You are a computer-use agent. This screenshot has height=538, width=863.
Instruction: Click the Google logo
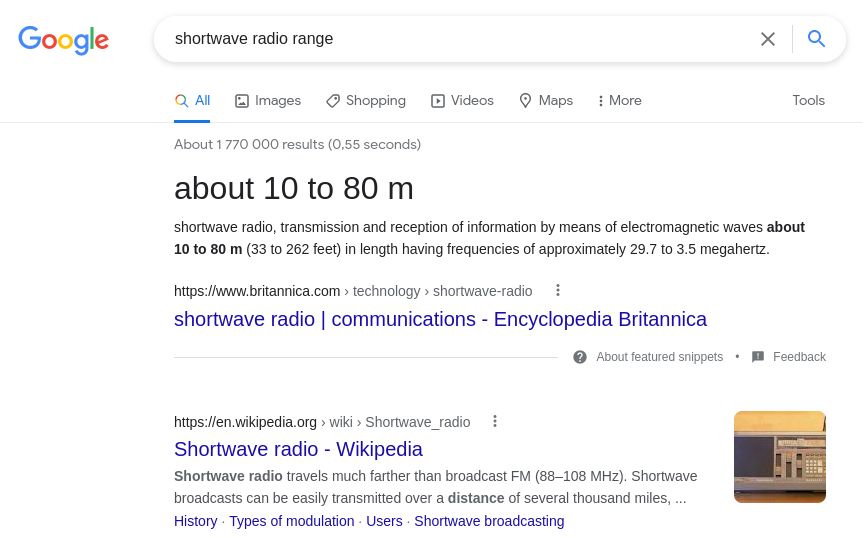(x=63, y=40)
